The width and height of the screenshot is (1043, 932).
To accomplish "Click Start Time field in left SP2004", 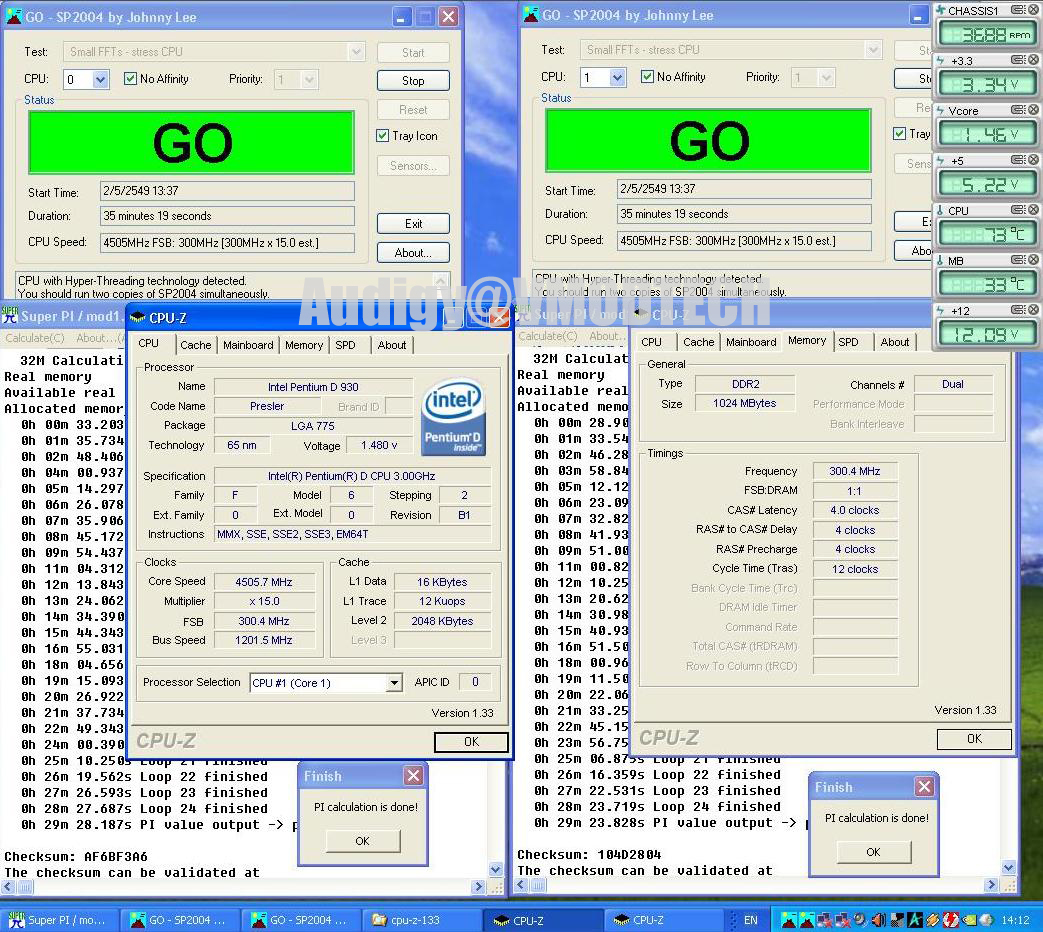I will click(227, 191).
